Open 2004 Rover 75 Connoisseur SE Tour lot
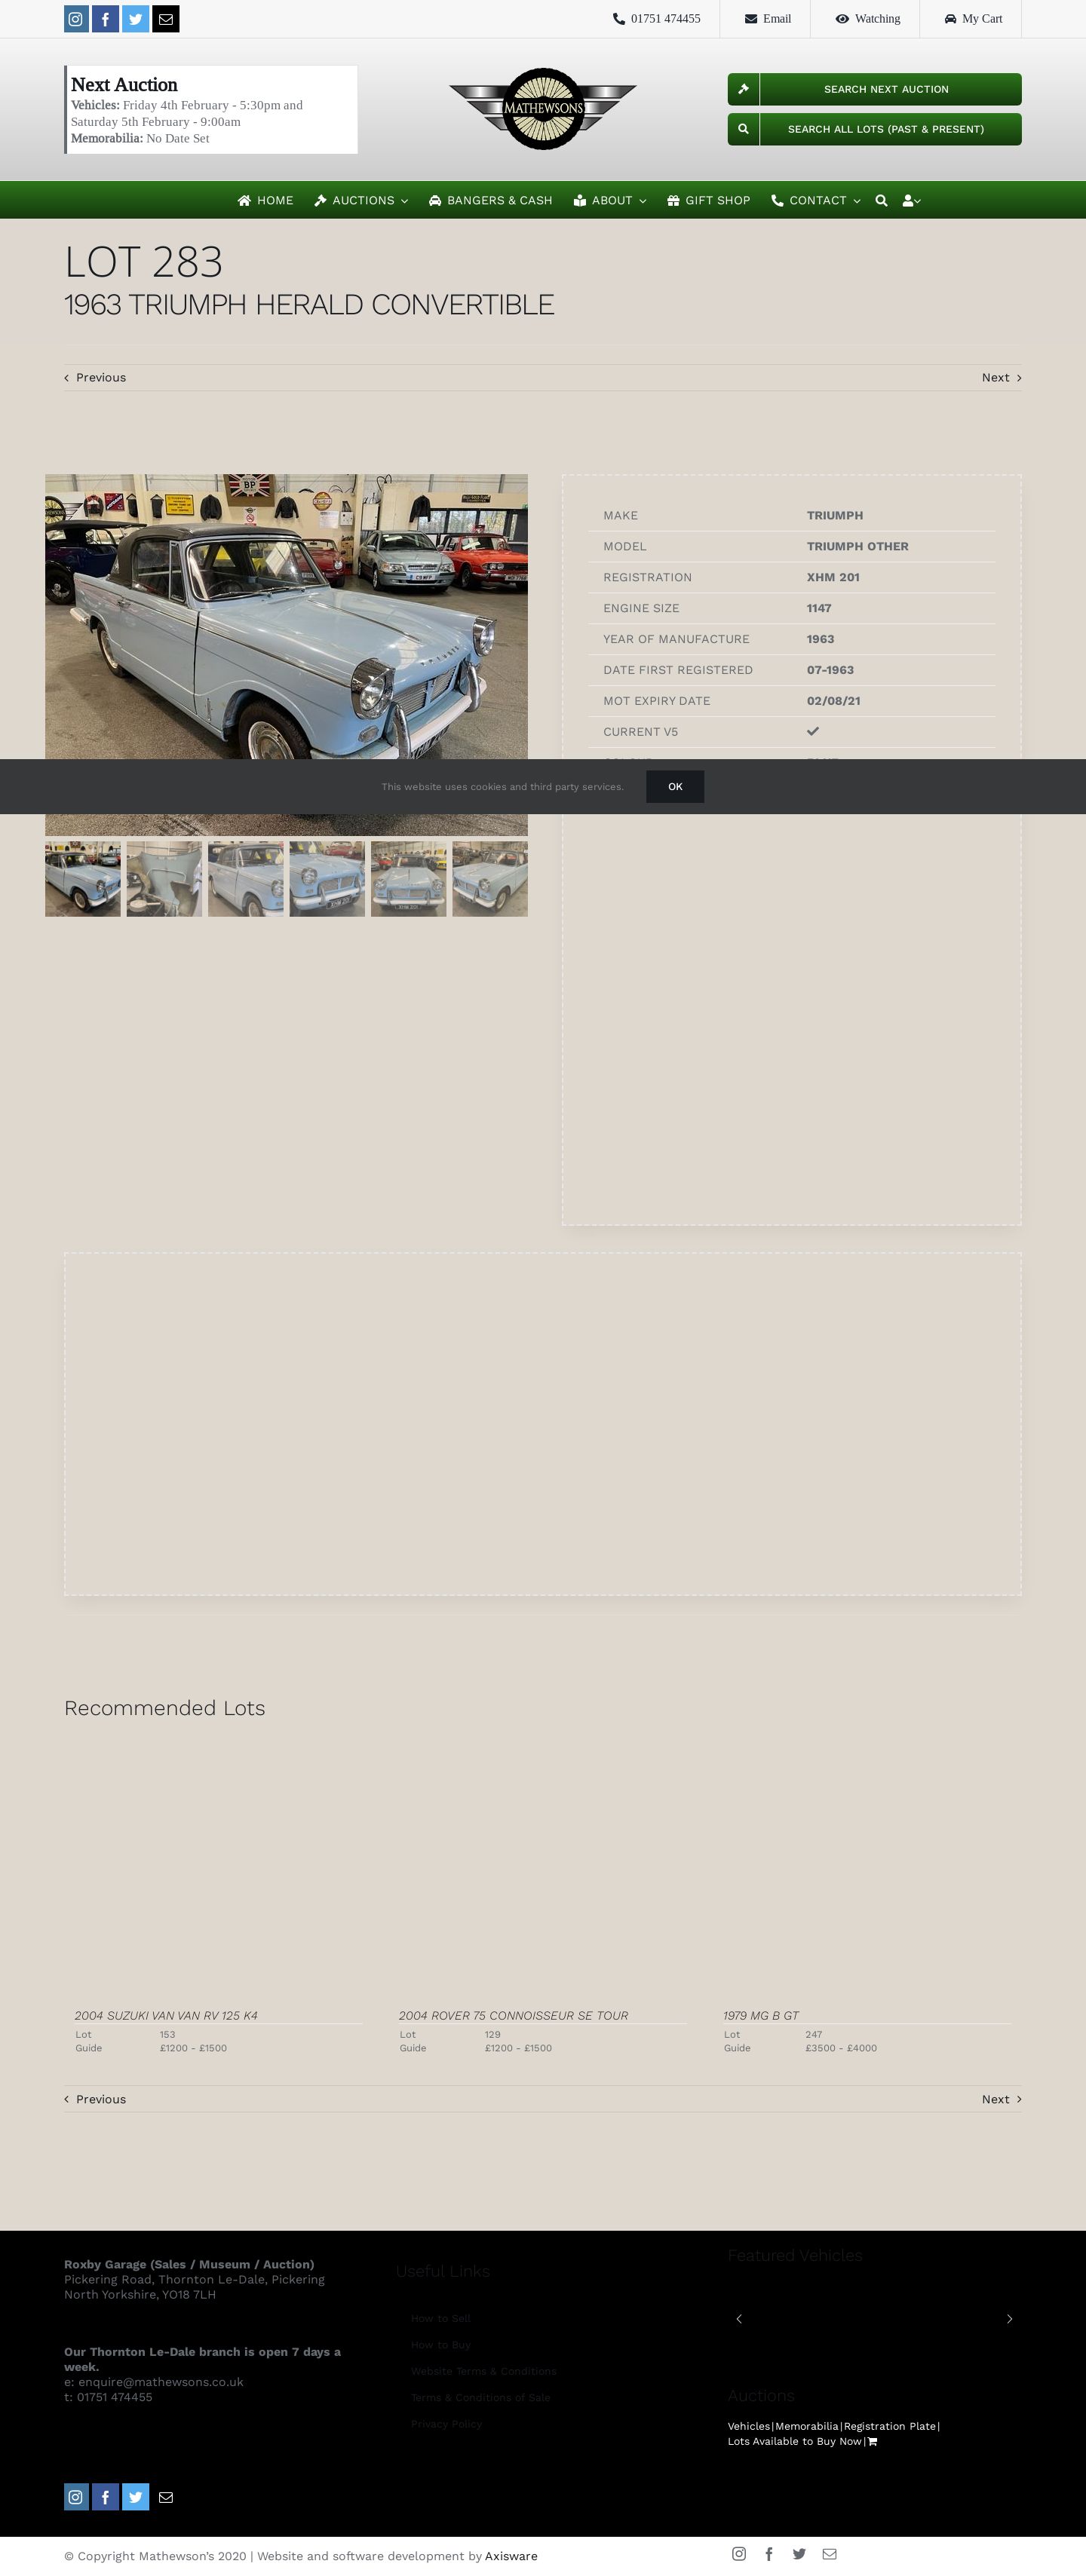 [514, 2015]
